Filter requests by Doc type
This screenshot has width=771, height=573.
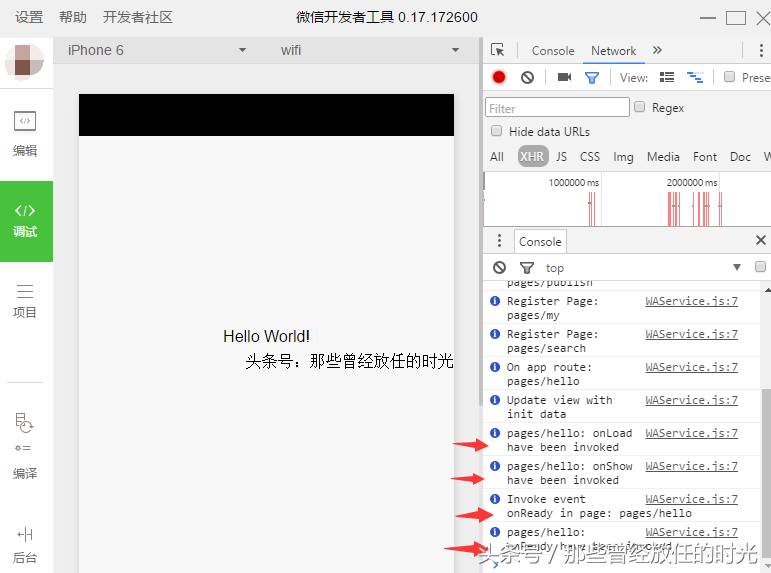pyautogui.click(x=740, y=157)
